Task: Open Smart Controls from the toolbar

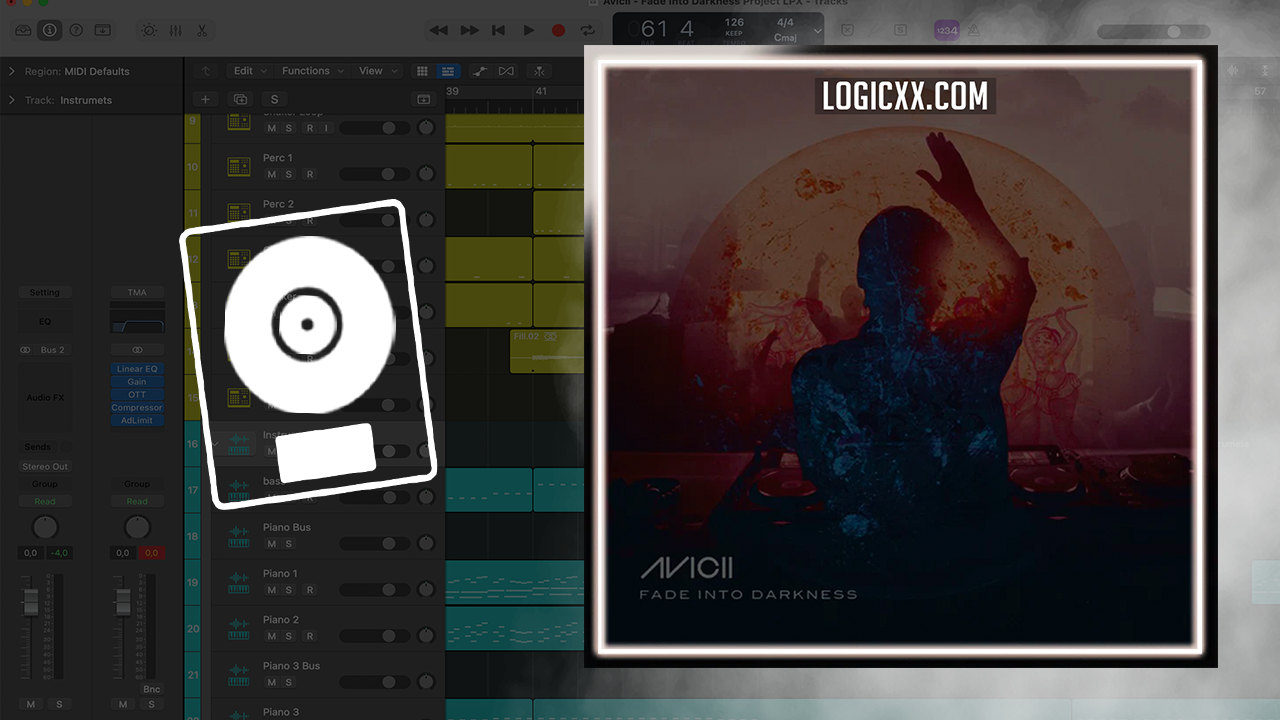Action: pyautogui.click(x=148, y=30)
